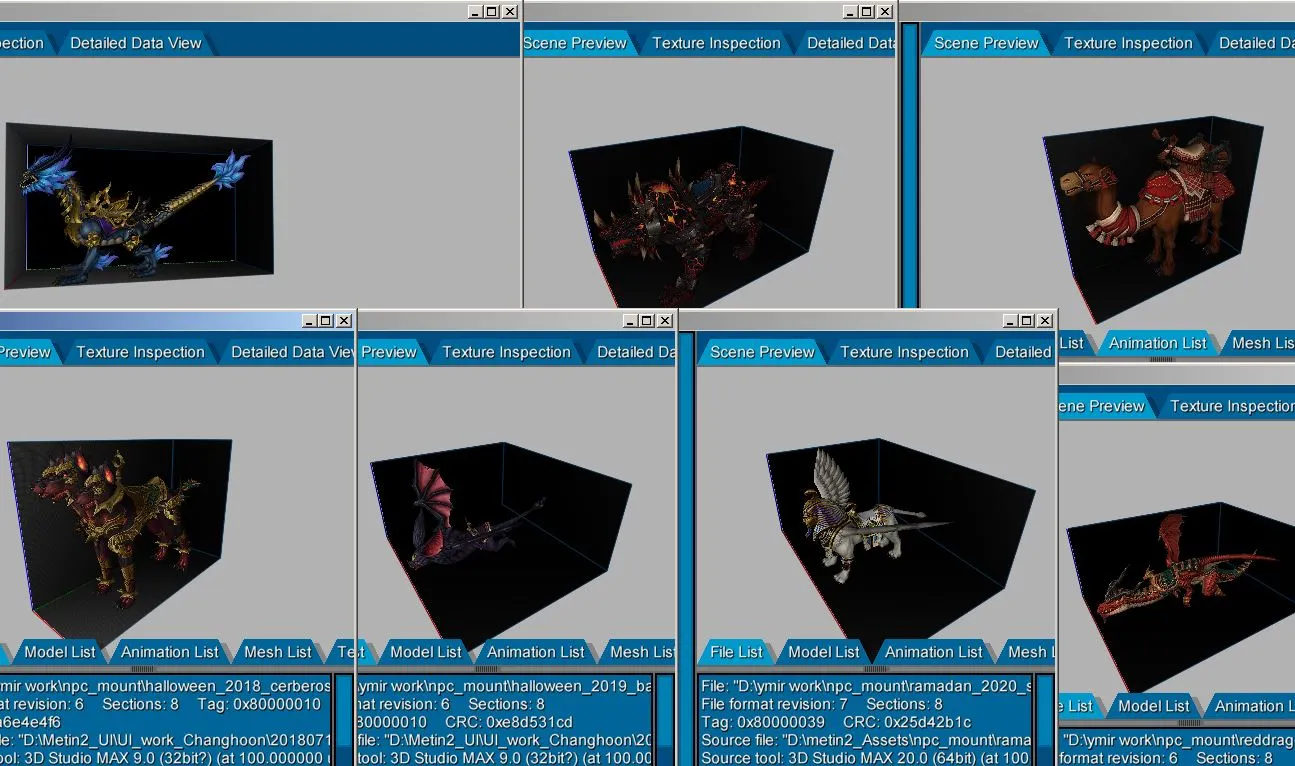Switch to Animation List in camel window
The width and height of the screenshot is (1295, 766).
coord(1157,343)
